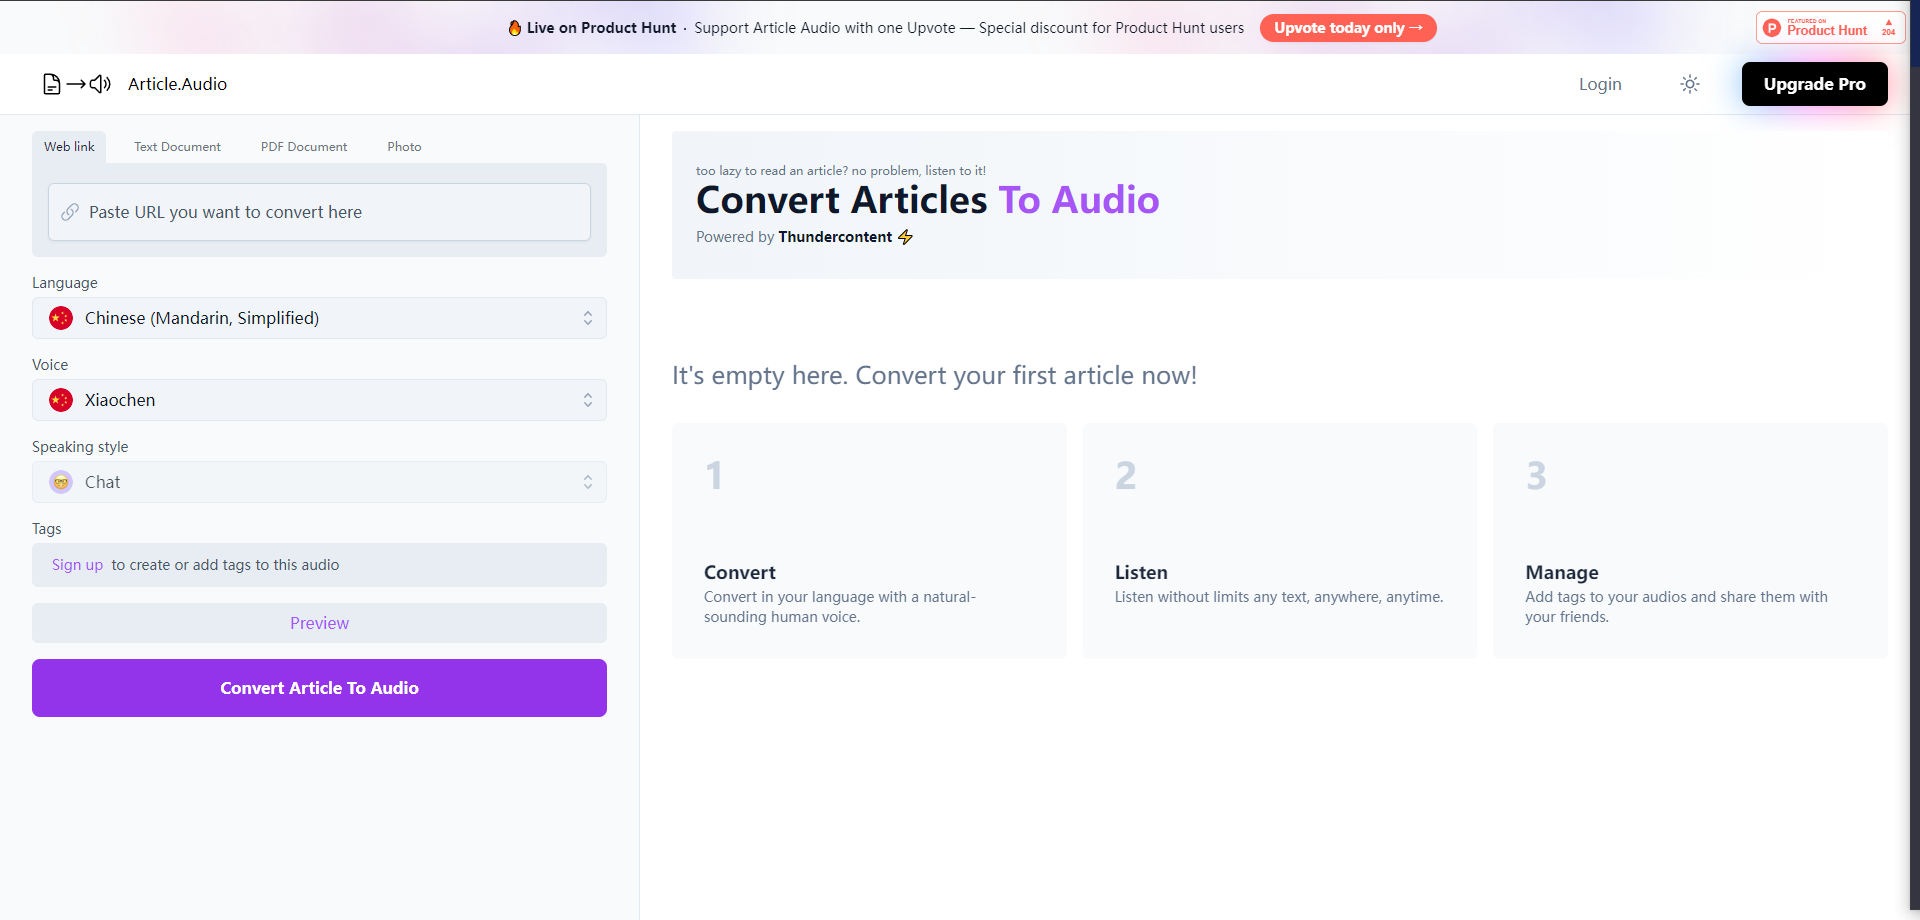Click the speaker icon in the logo

[x=100, y=84]
